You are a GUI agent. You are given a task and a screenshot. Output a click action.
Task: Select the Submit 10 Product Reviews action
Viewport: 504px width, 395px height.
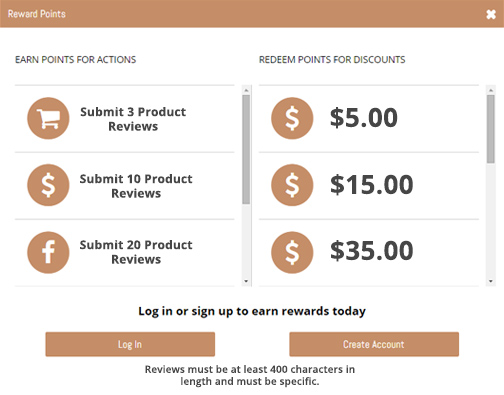(125, 186)
